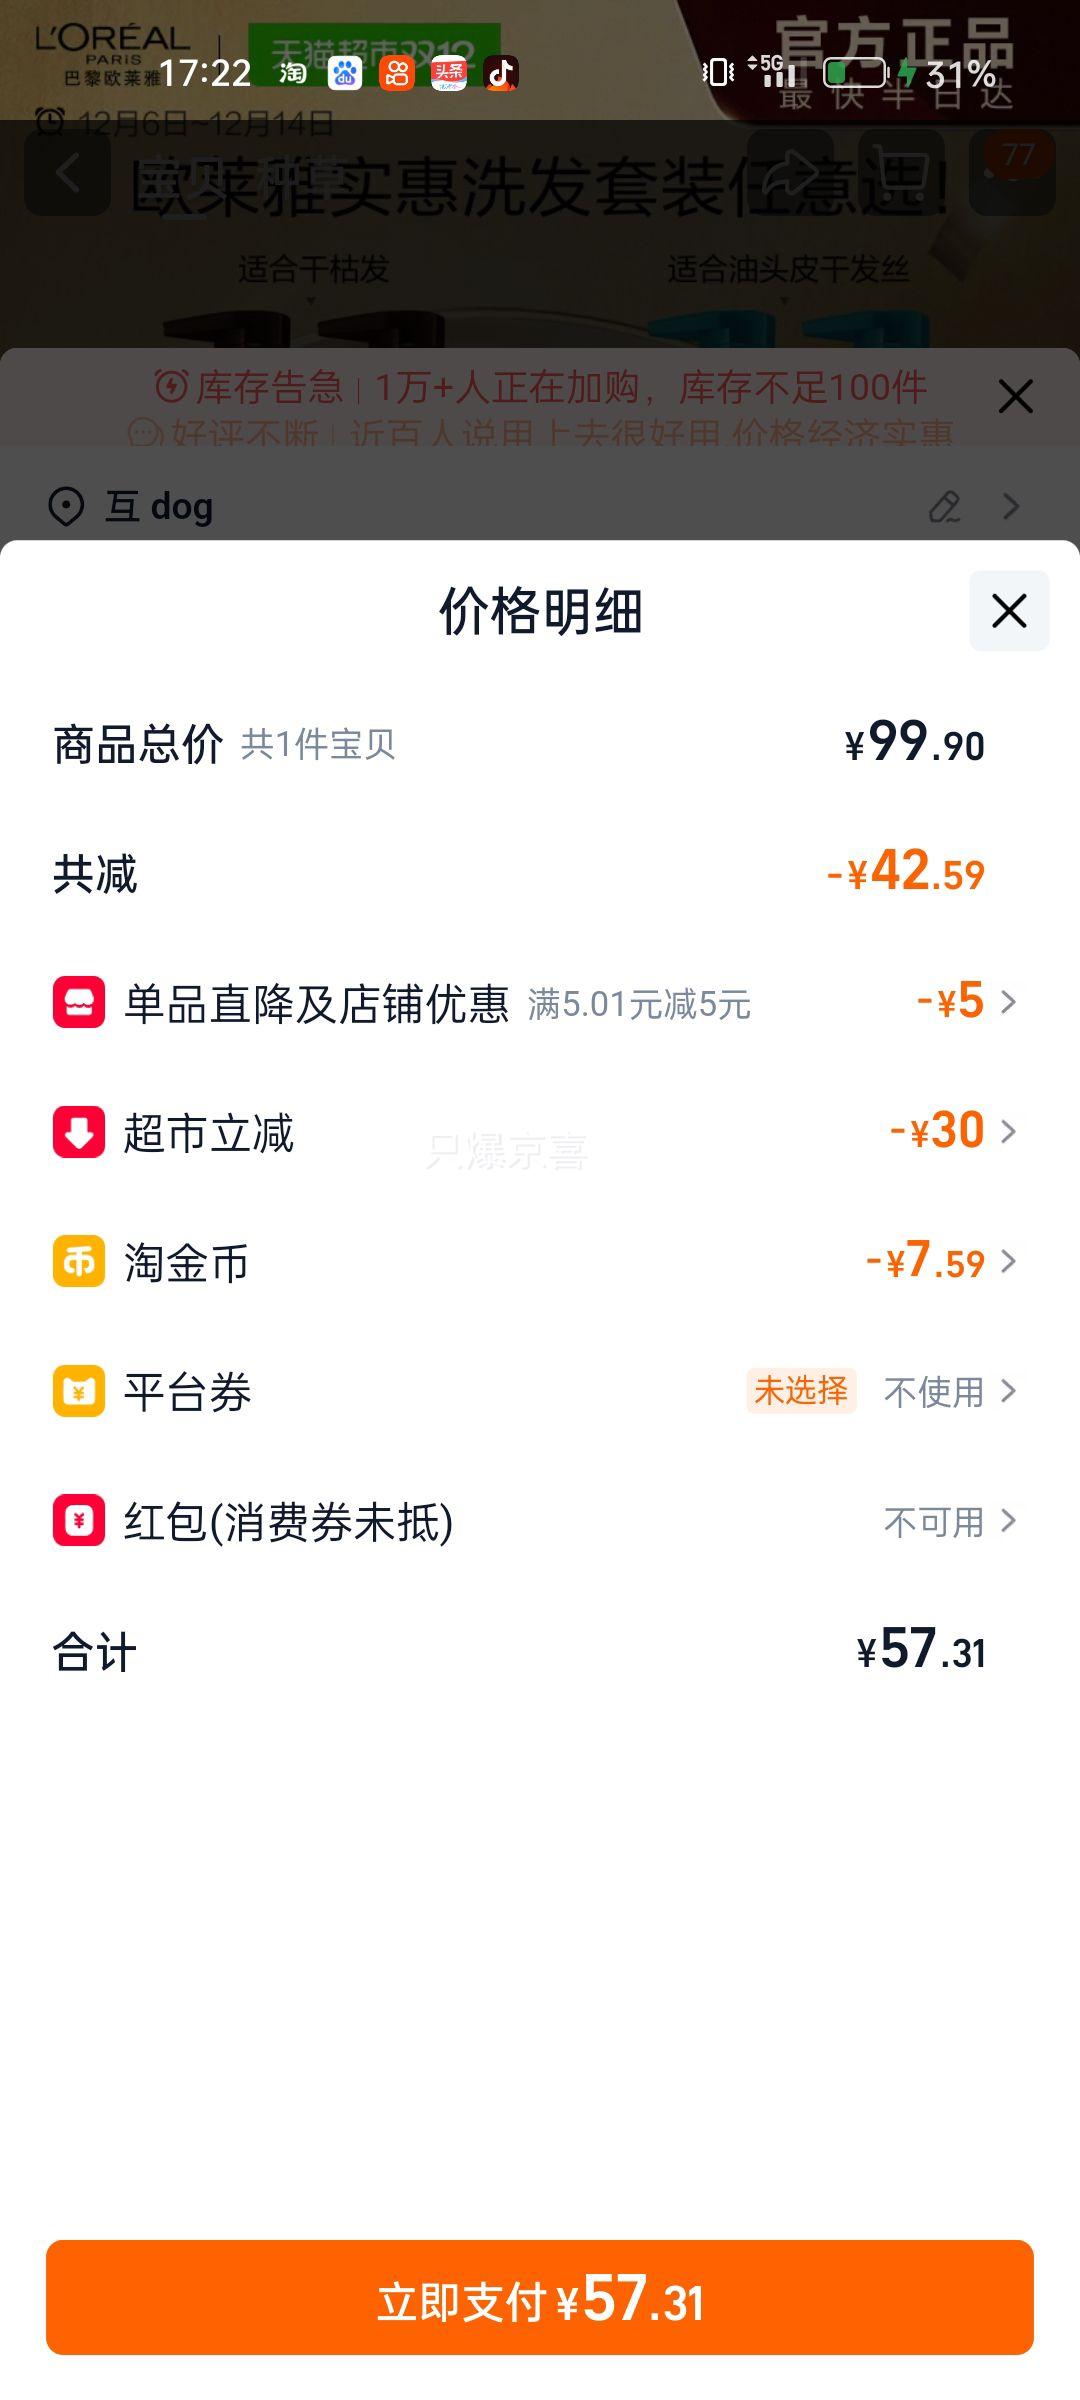Open 平台券 coupon selection showing 不使用
The width and height of the screenshot is (1080, 2400).
(x=948, y=1391)
